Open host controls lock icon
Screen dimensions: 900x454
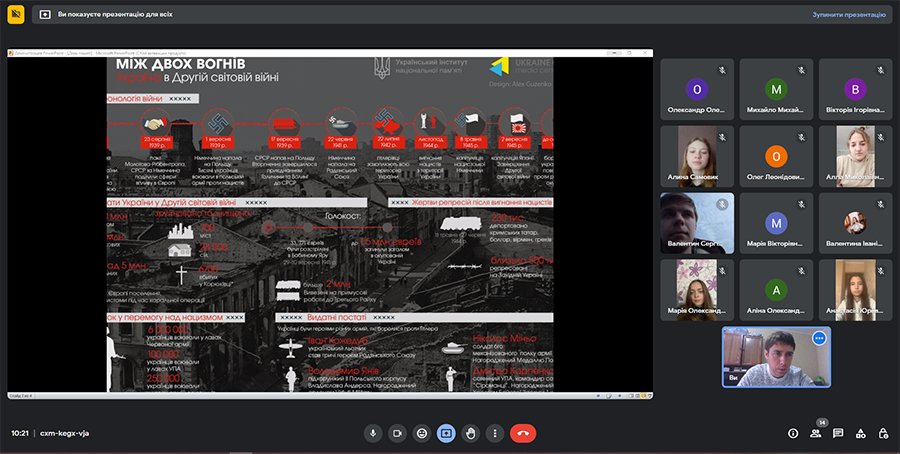point(883,433)
